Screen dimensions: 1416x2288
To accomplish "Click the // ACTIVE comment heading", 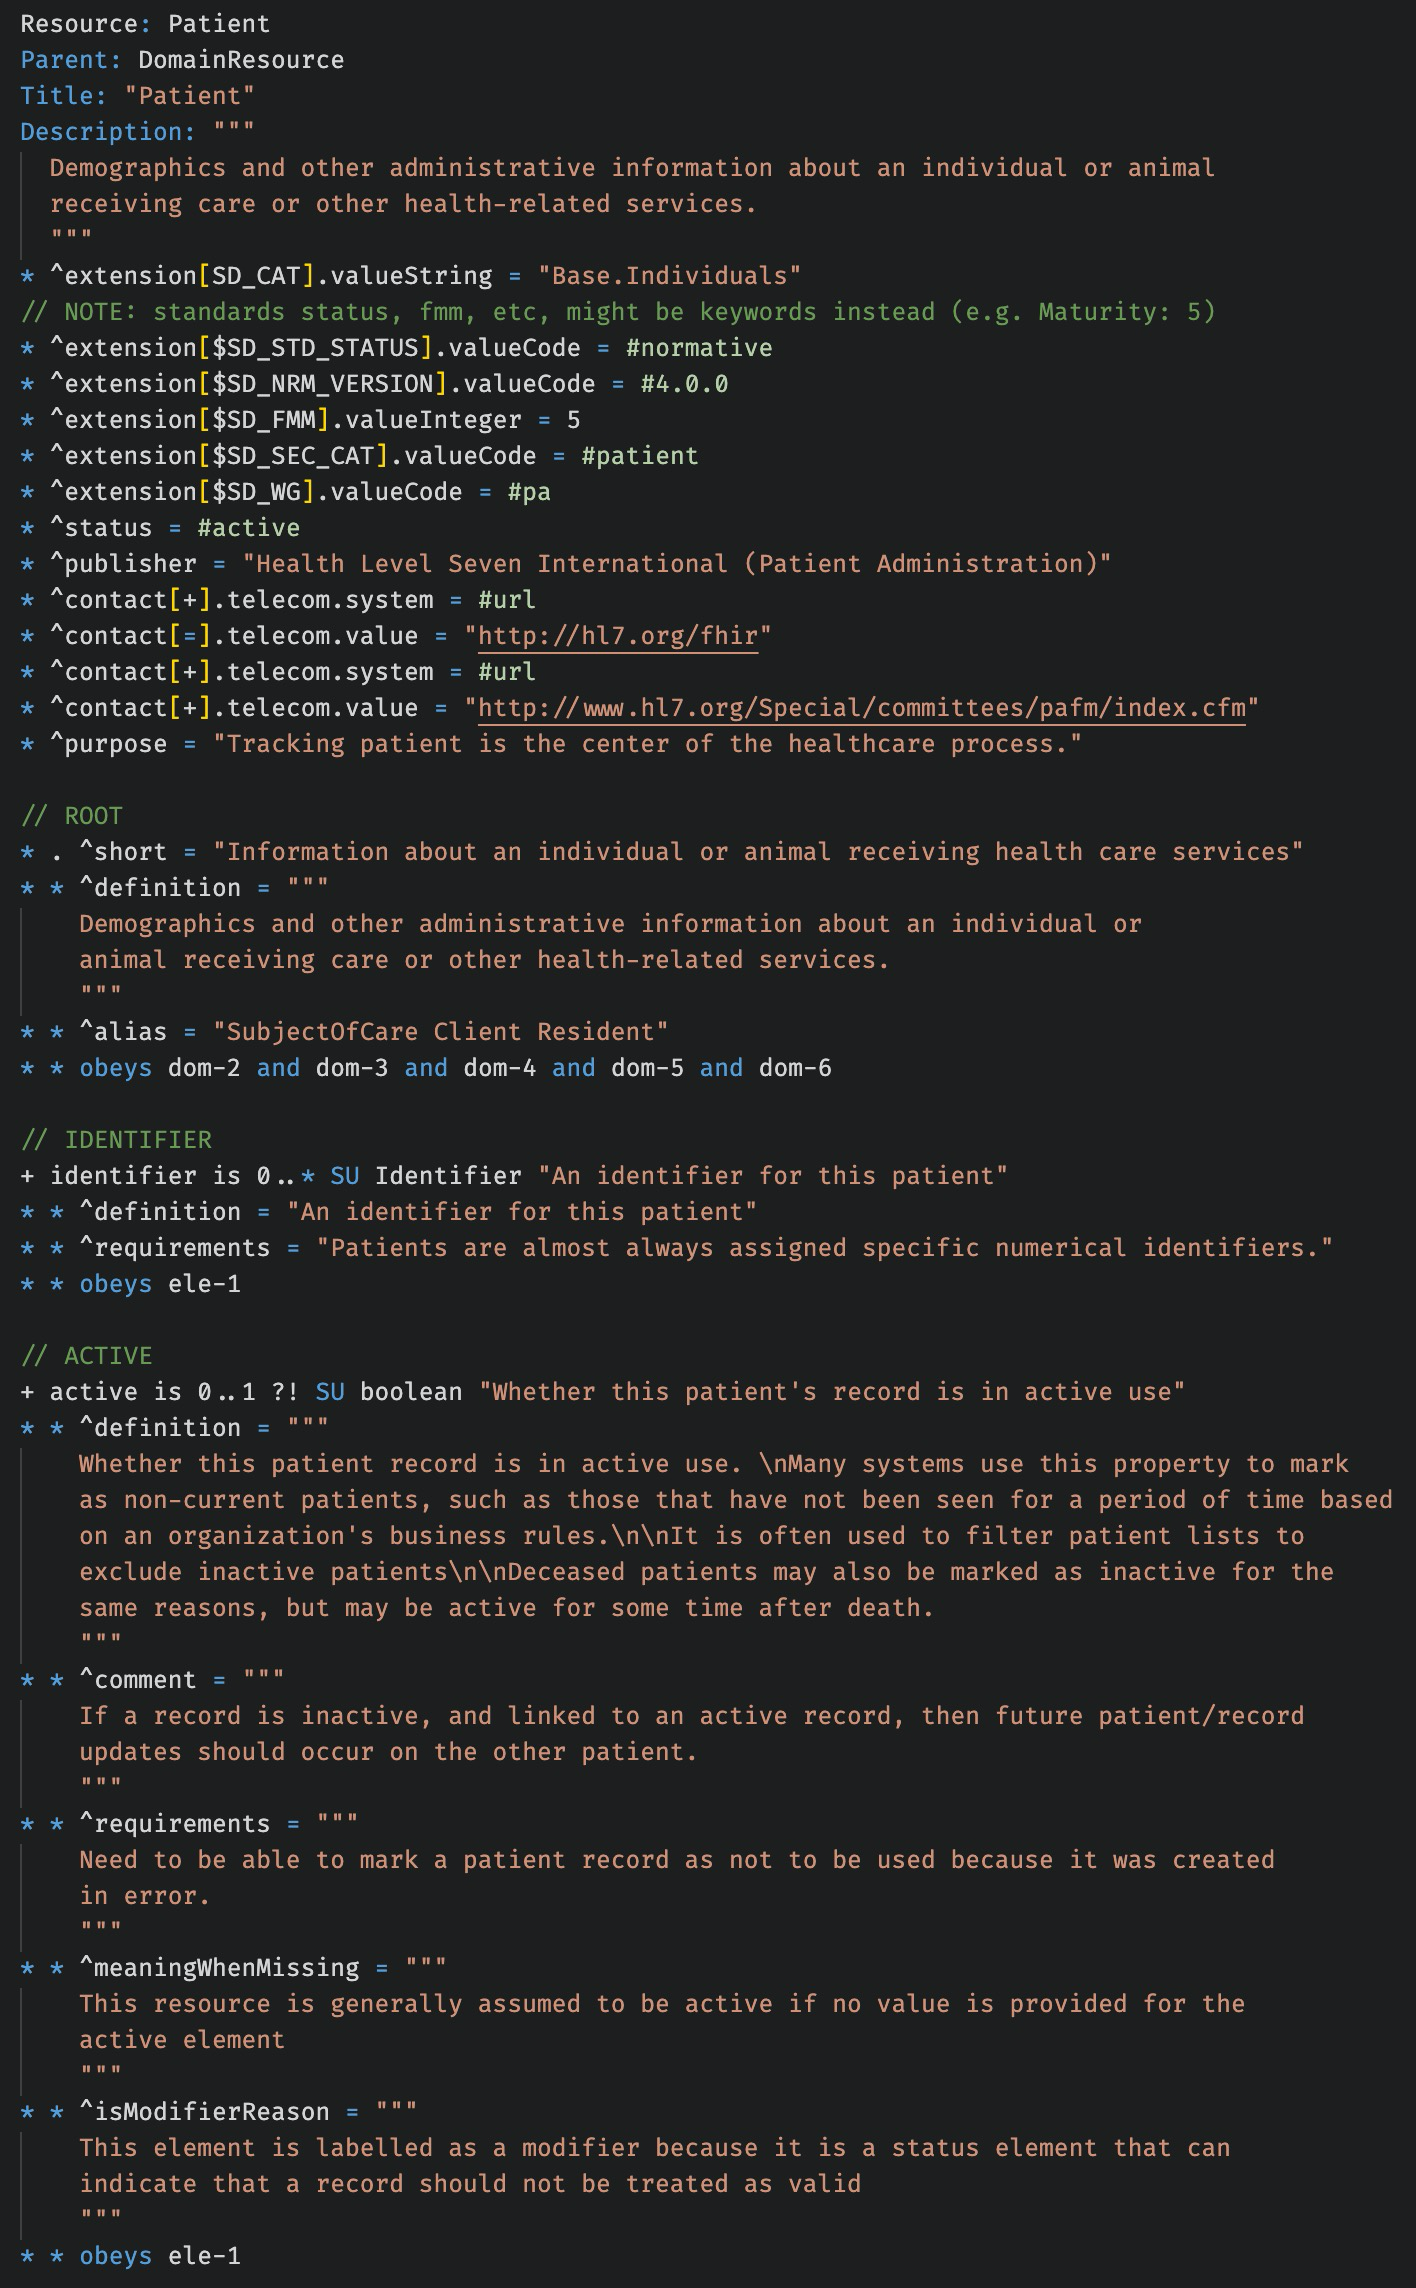I will tap(87, 1356).
